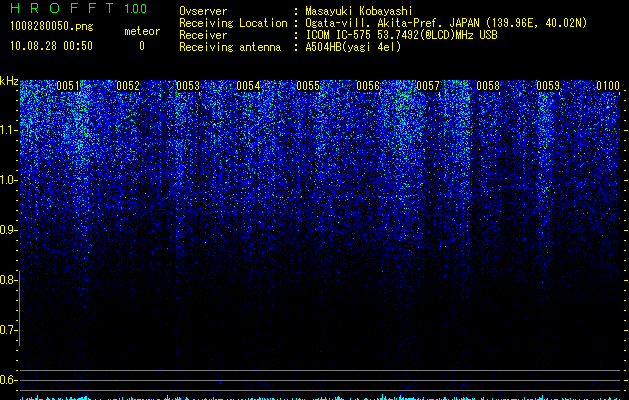
Task: Click the meteor count value 0
Action: [142, 46]
